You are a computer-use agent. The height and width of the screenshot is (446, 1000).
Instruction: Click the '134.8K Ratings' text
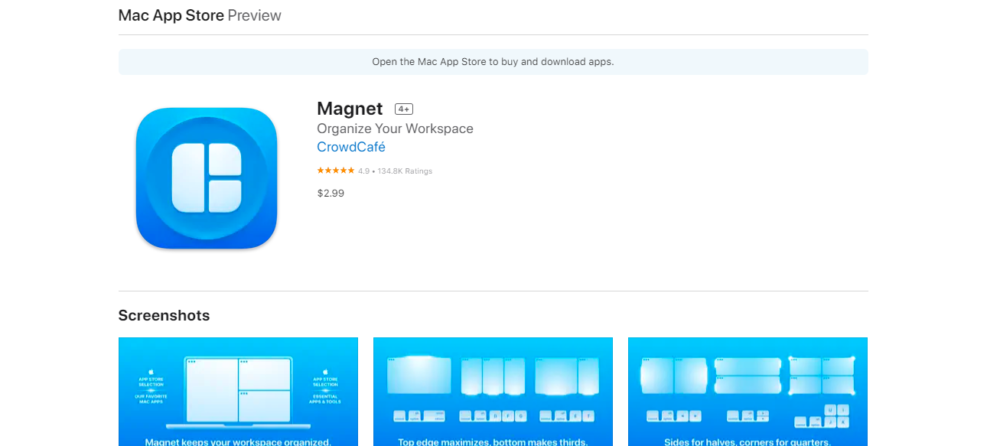coord(404,171)
